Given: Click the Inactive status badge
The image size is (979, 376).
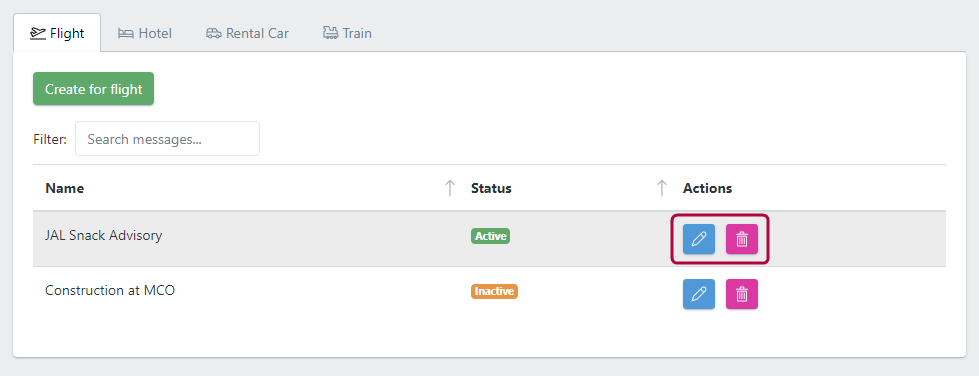Looking at the screenshot, I should pyautogui.click(x=494, y=291).
